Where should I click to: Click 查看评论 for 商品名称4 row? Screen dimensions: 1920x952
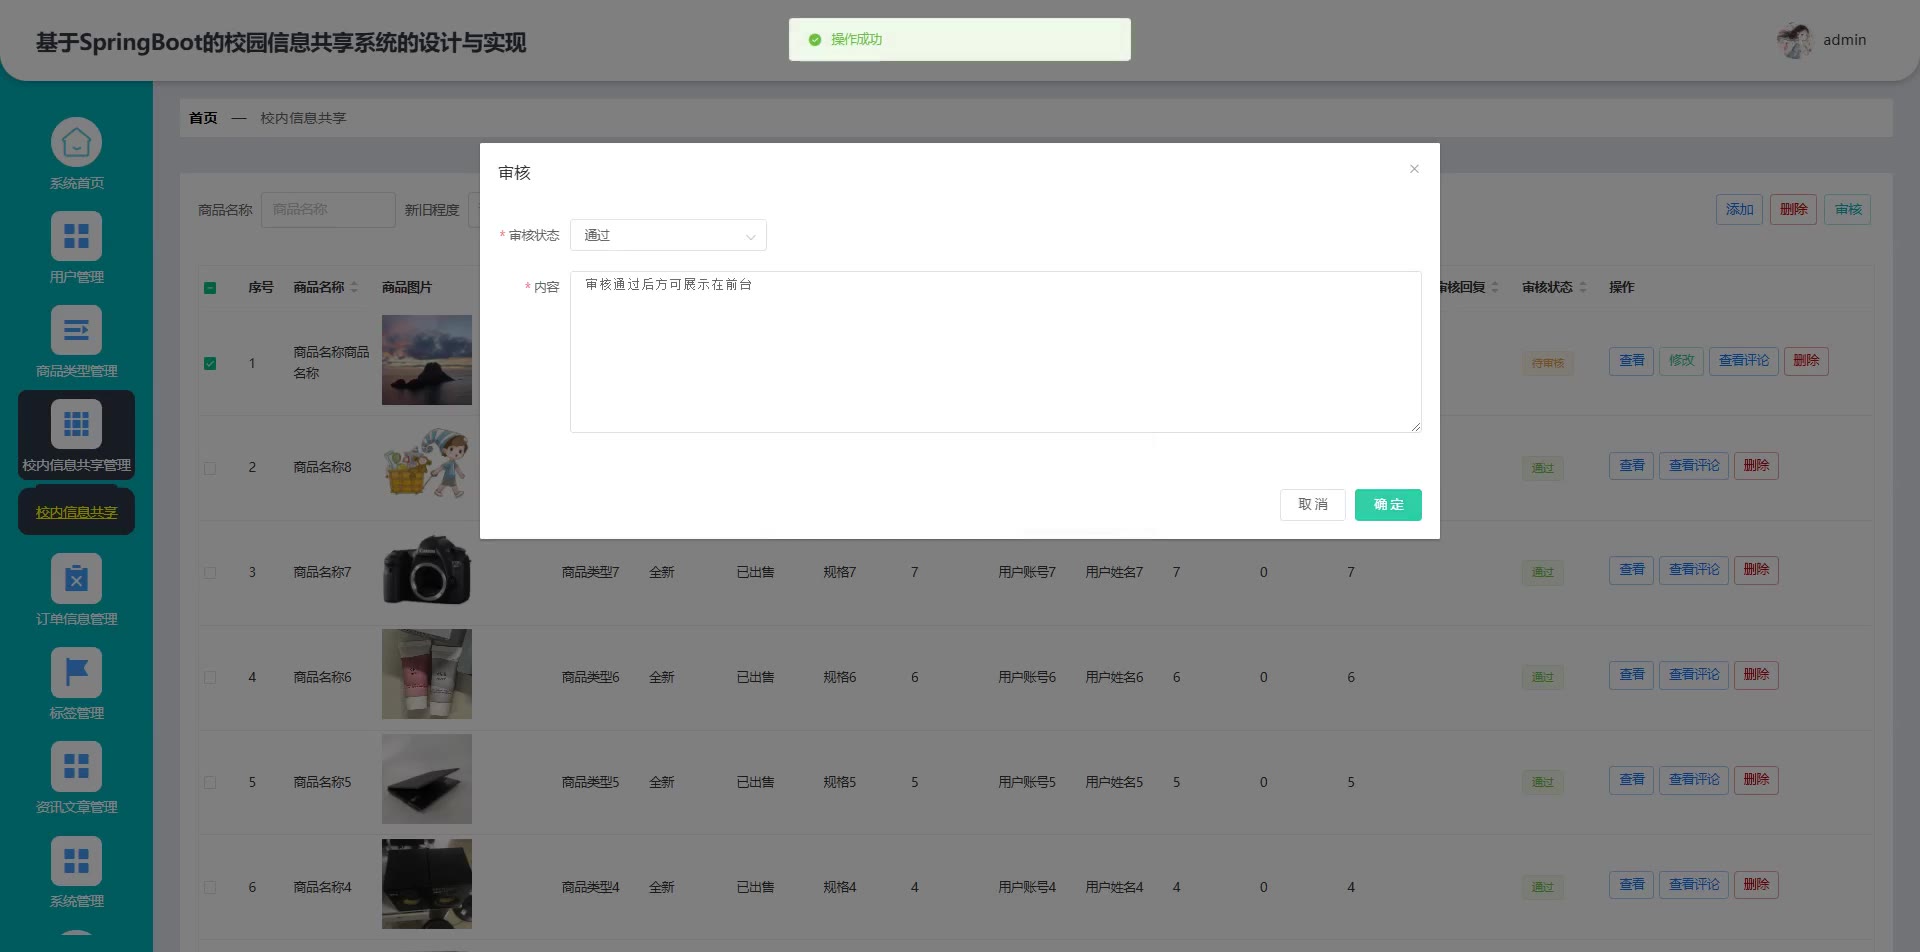tap(1694, 885)
